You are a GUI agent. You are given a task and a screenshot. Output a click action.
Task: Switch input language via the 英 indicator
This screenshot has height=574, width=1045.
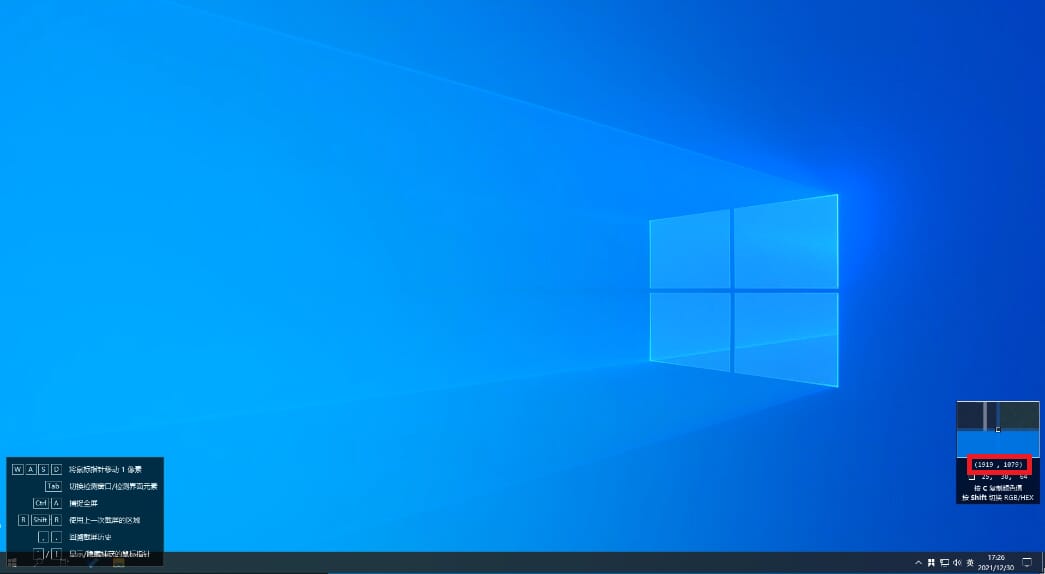970,563
